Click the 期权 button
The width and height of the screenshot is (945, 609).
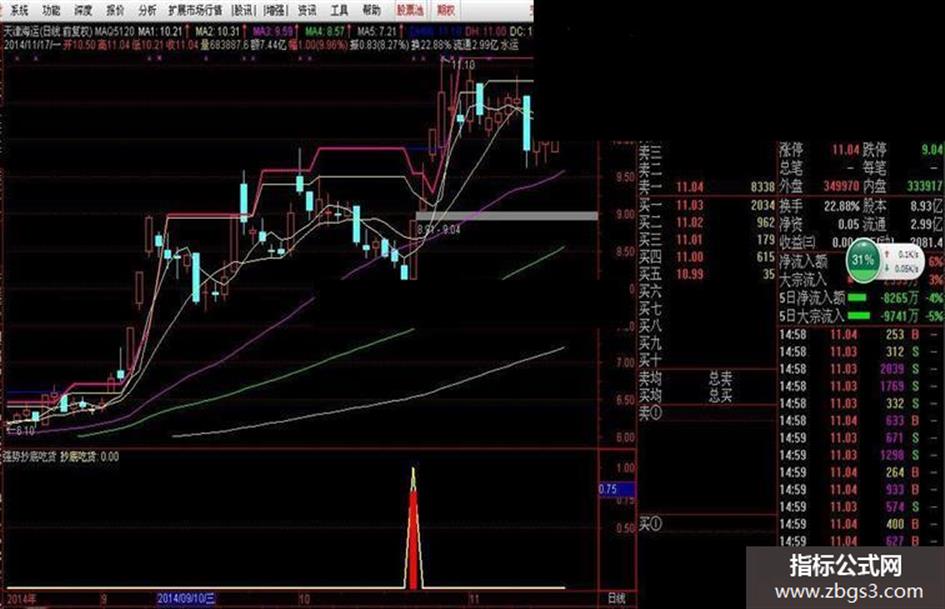point(446,10)
